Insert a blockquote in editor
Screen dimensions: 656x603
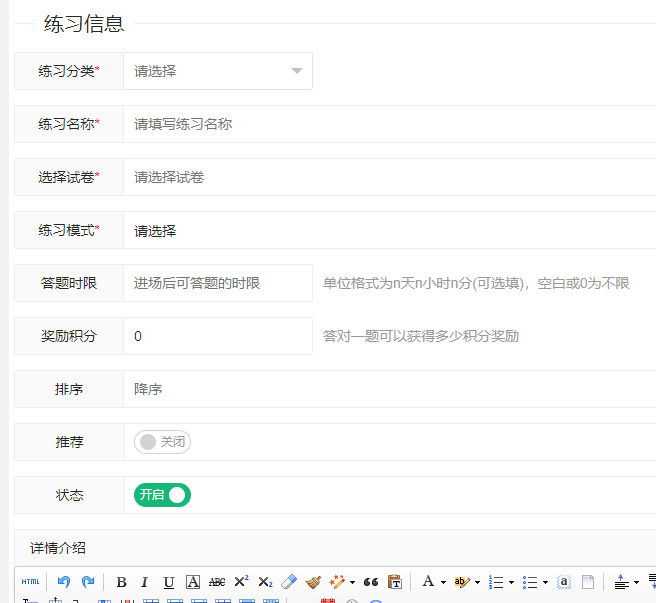pyautogui.click(x=371, y=582)
